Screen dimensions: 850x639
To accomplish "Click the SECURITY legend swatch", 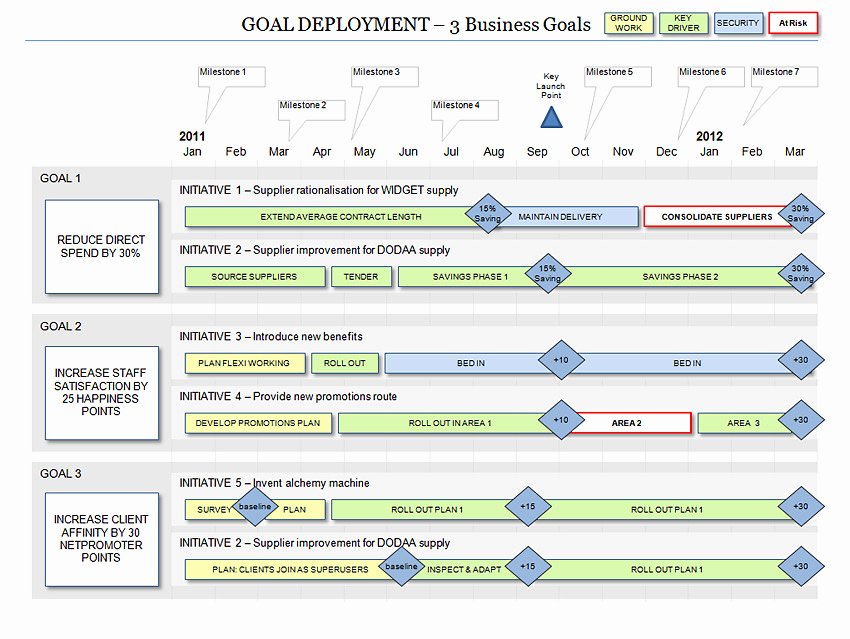I will pos(738,23).
